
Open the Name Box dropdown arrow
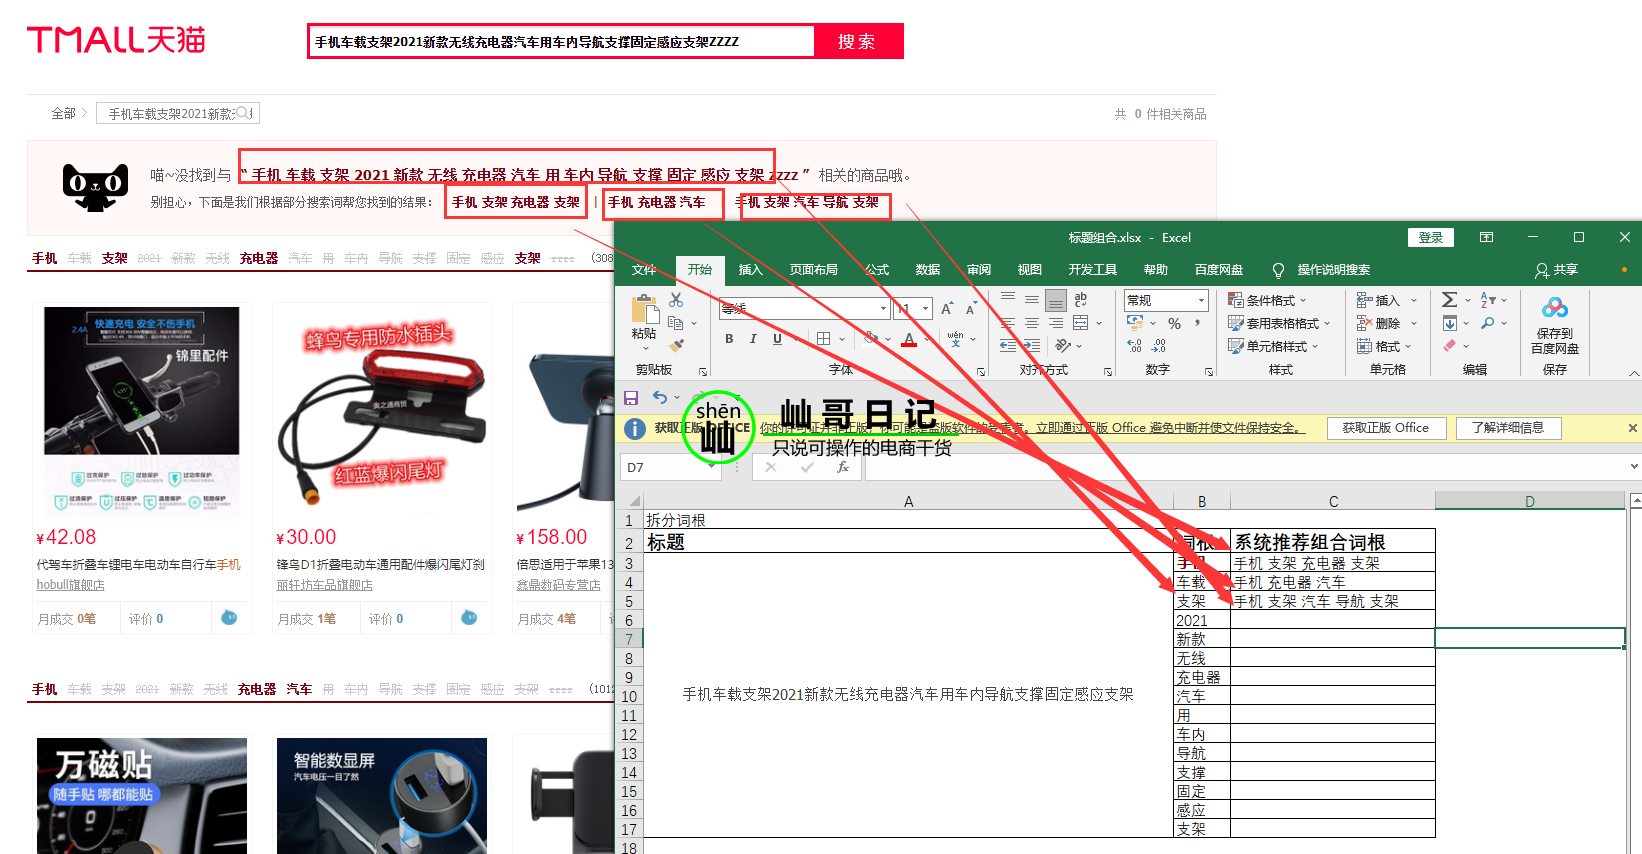711,467
